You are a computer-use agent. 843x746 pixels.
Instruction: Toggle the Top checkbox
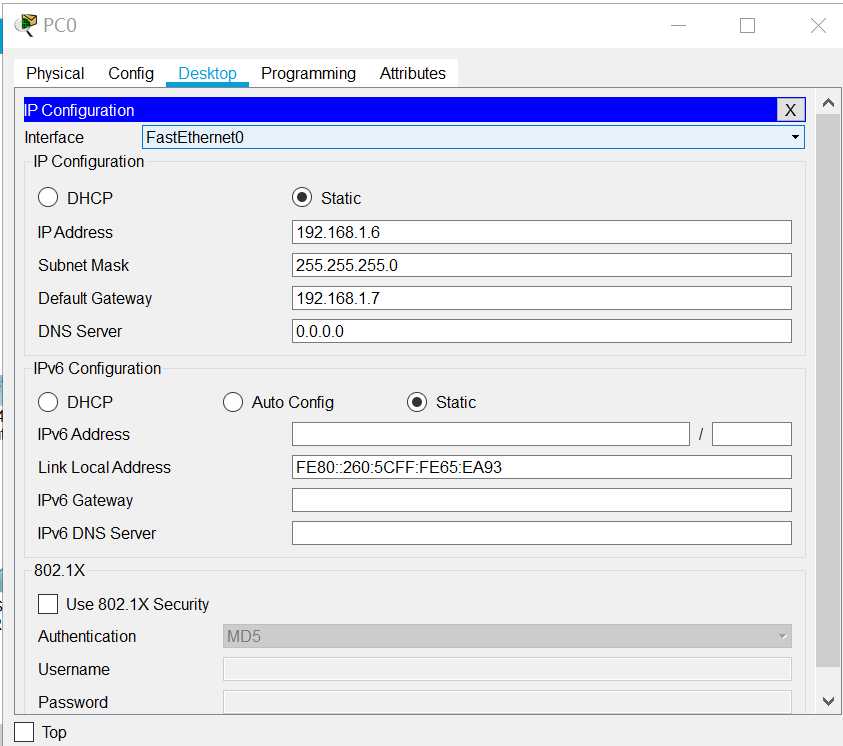[24, 732]
